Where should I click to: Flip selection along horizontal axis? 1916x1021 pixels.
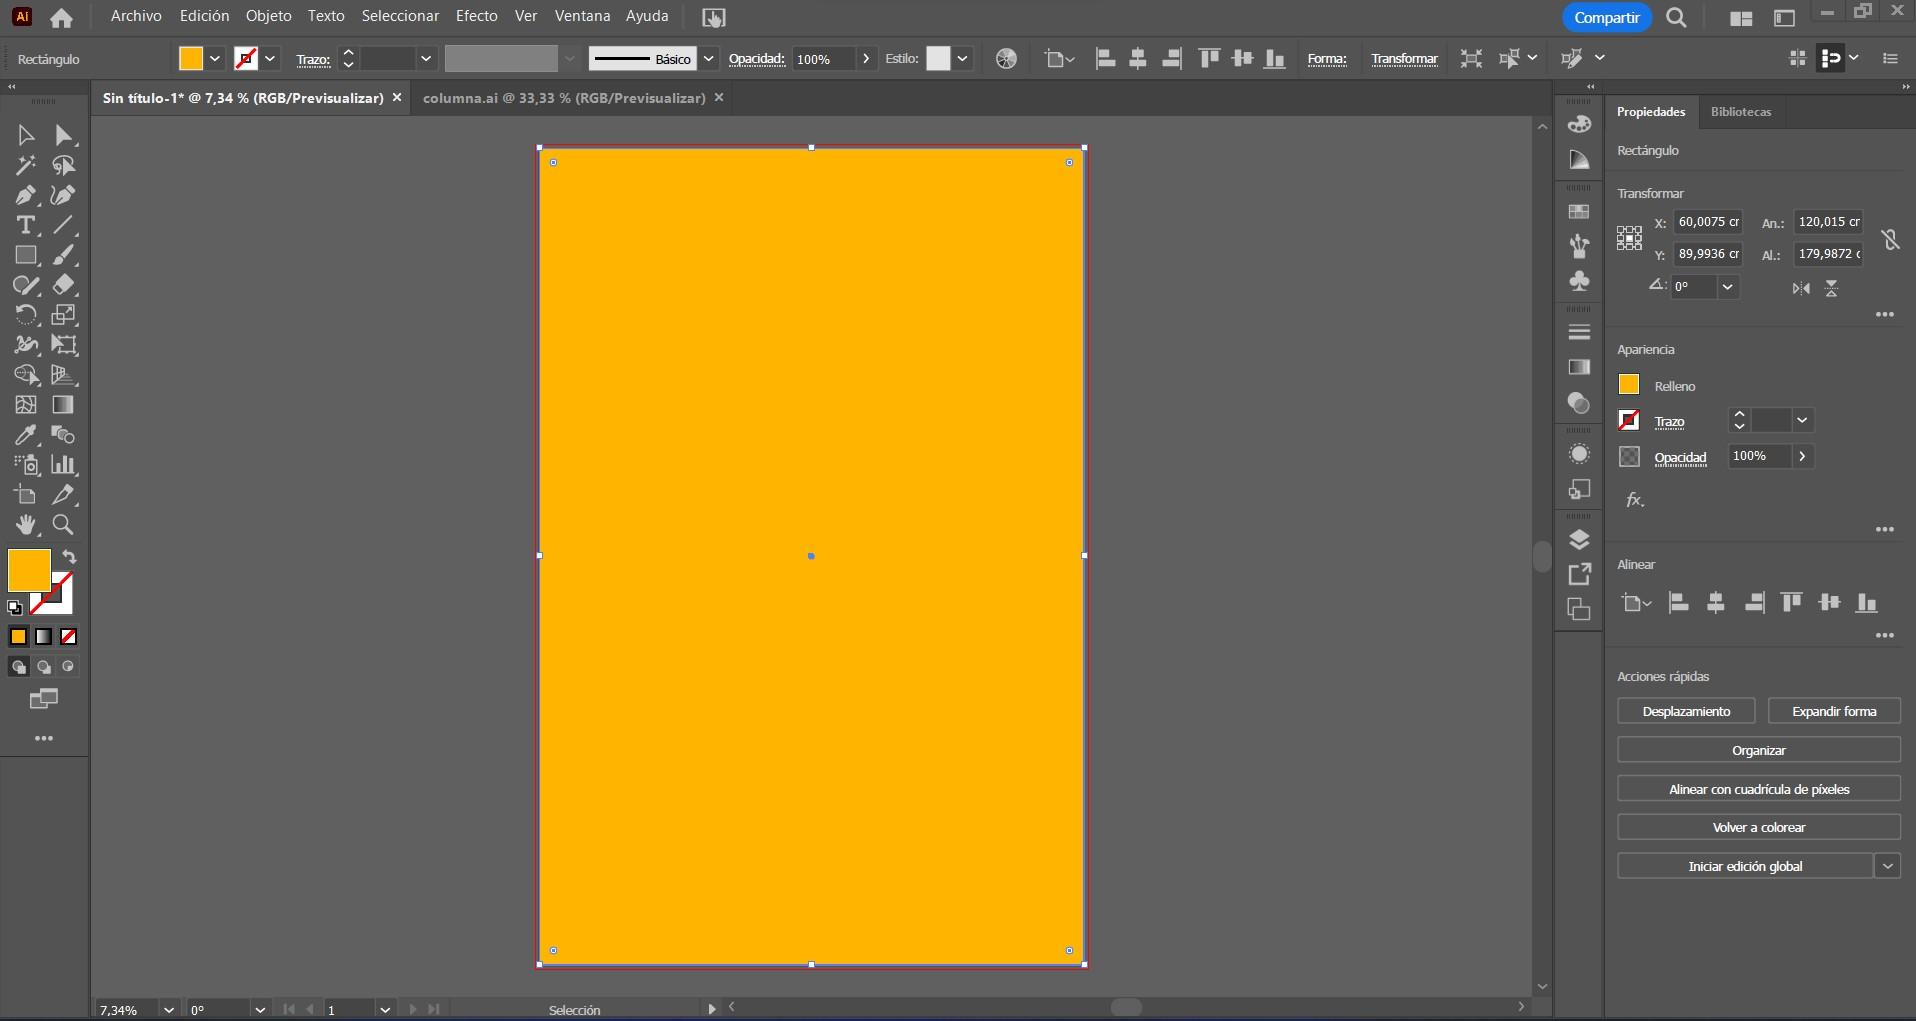(1801, 288)
